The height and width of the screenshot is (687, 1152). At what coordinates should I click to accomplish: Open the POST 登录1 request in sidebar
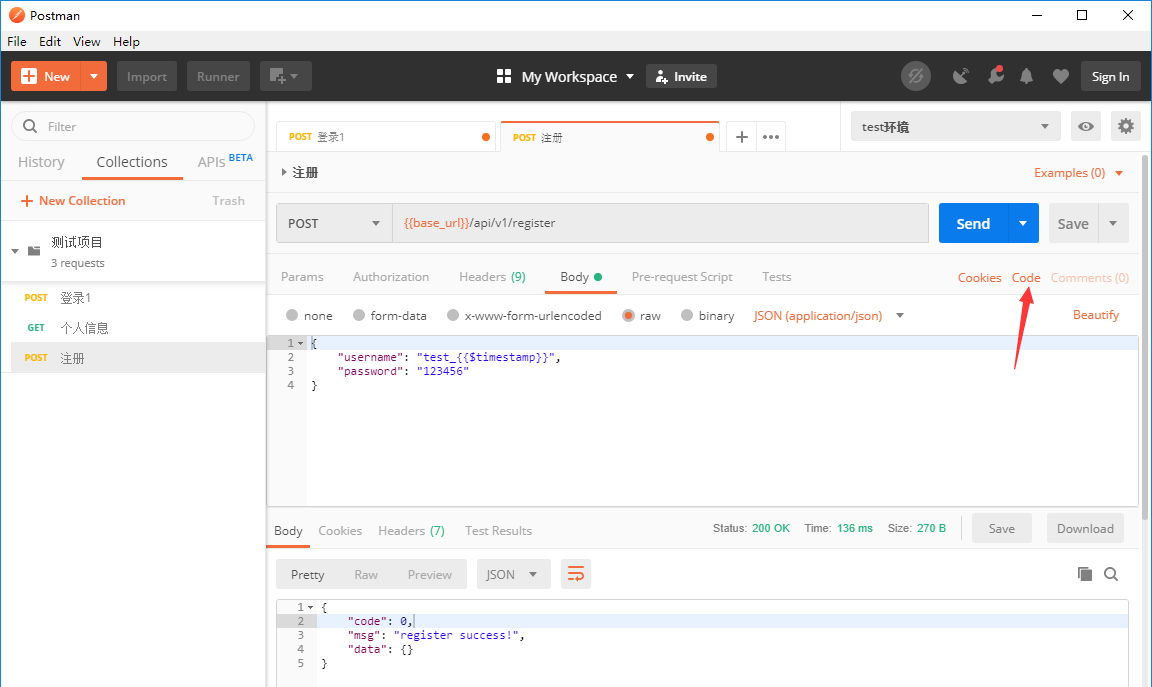coord(132,298)
